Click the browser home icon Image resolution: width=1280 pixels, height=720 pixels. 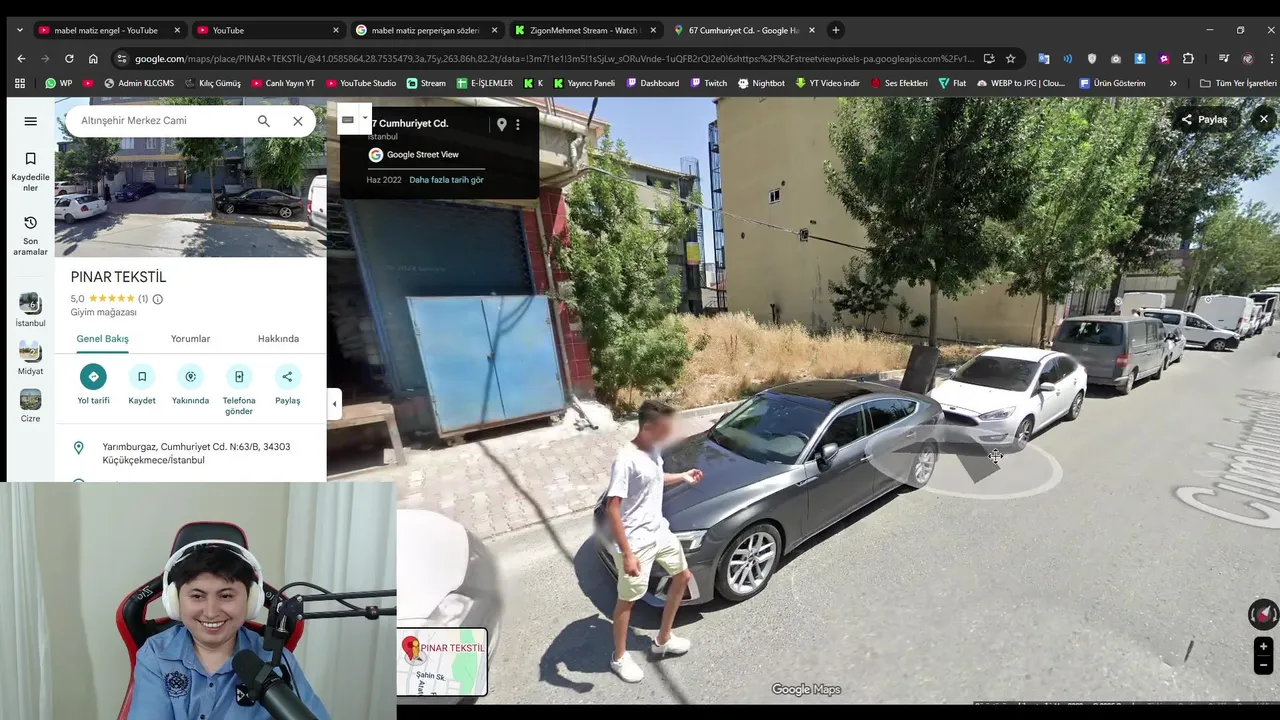coord(93,58)
